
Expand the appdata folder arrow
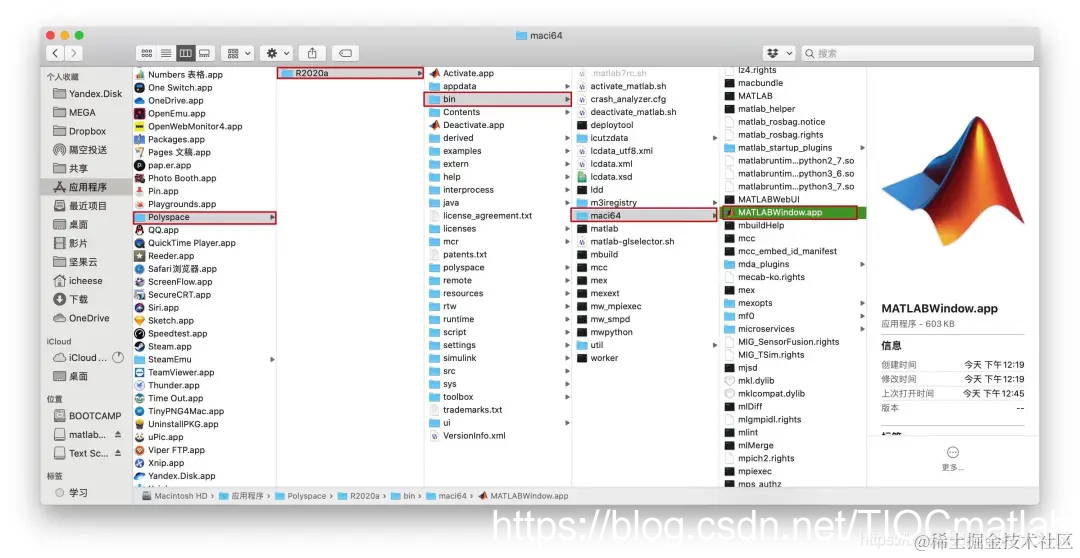pos(568,86)
